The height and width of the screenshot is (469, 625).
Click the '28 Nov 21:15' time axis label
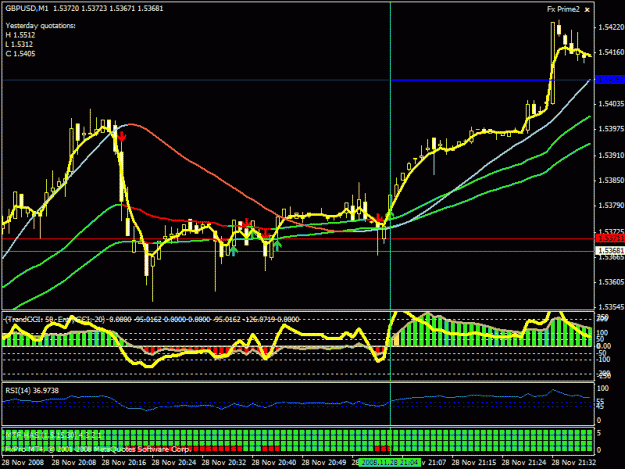(x=474, y=462)
